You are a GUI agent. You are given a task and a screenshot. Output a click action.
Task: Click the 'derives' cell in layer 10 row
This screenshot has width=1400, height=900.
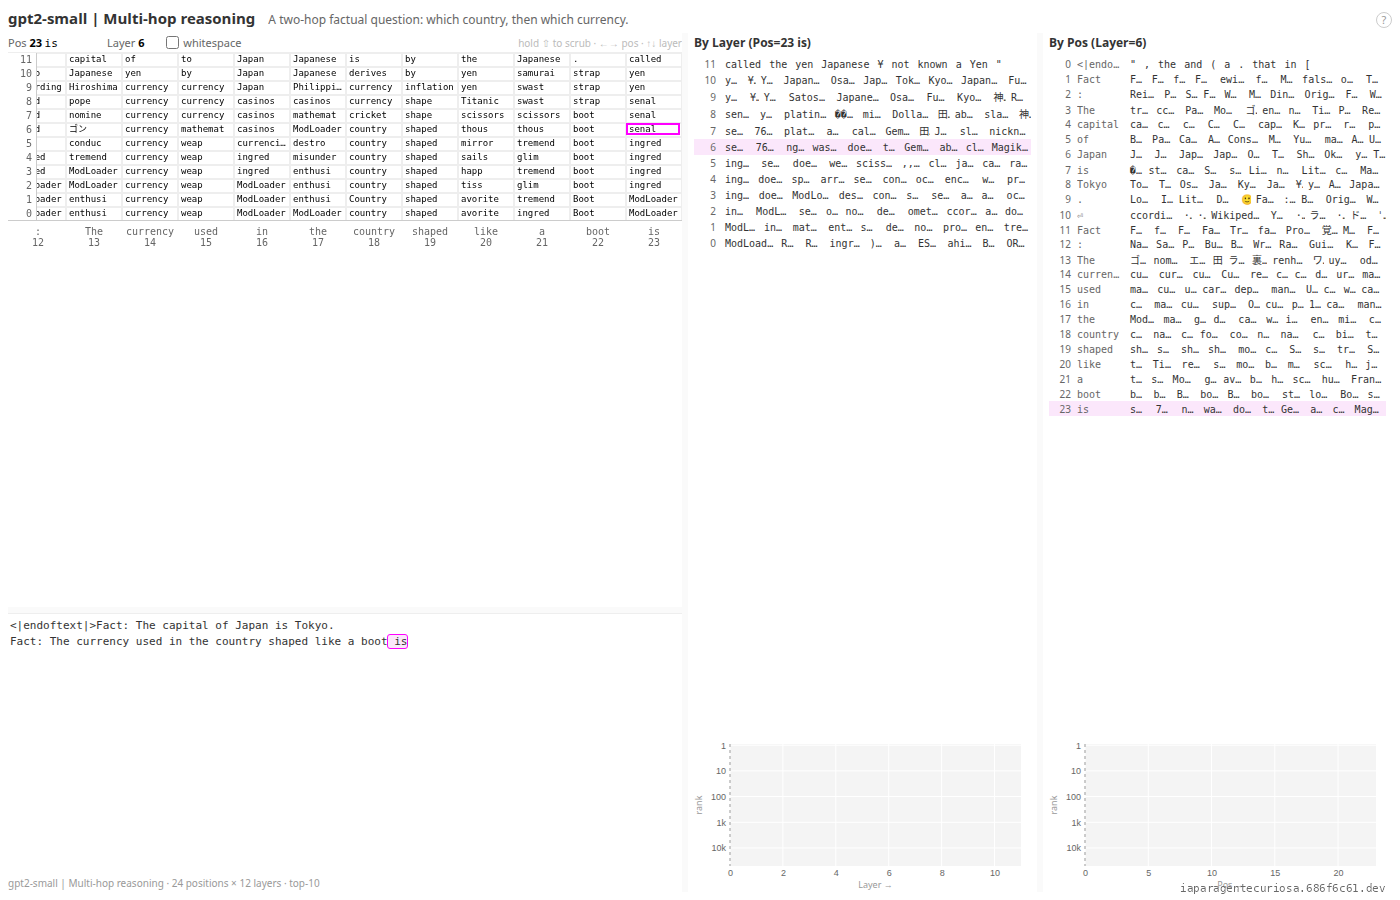(373, 73)
